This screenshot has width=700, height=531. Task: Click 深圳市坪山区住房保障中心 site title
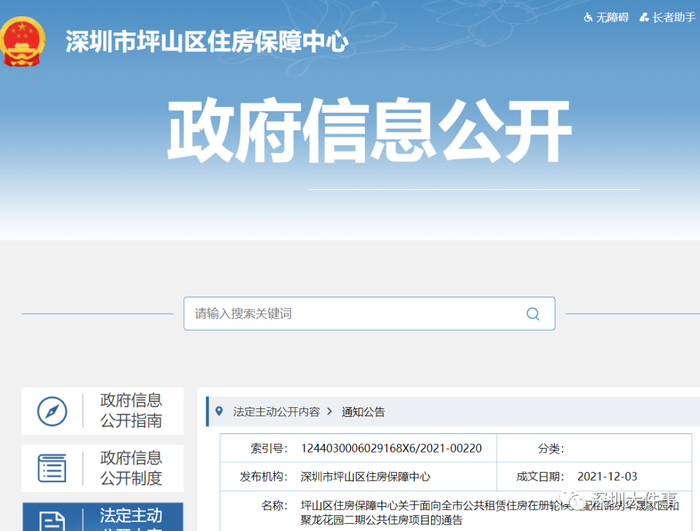point(207,42)
